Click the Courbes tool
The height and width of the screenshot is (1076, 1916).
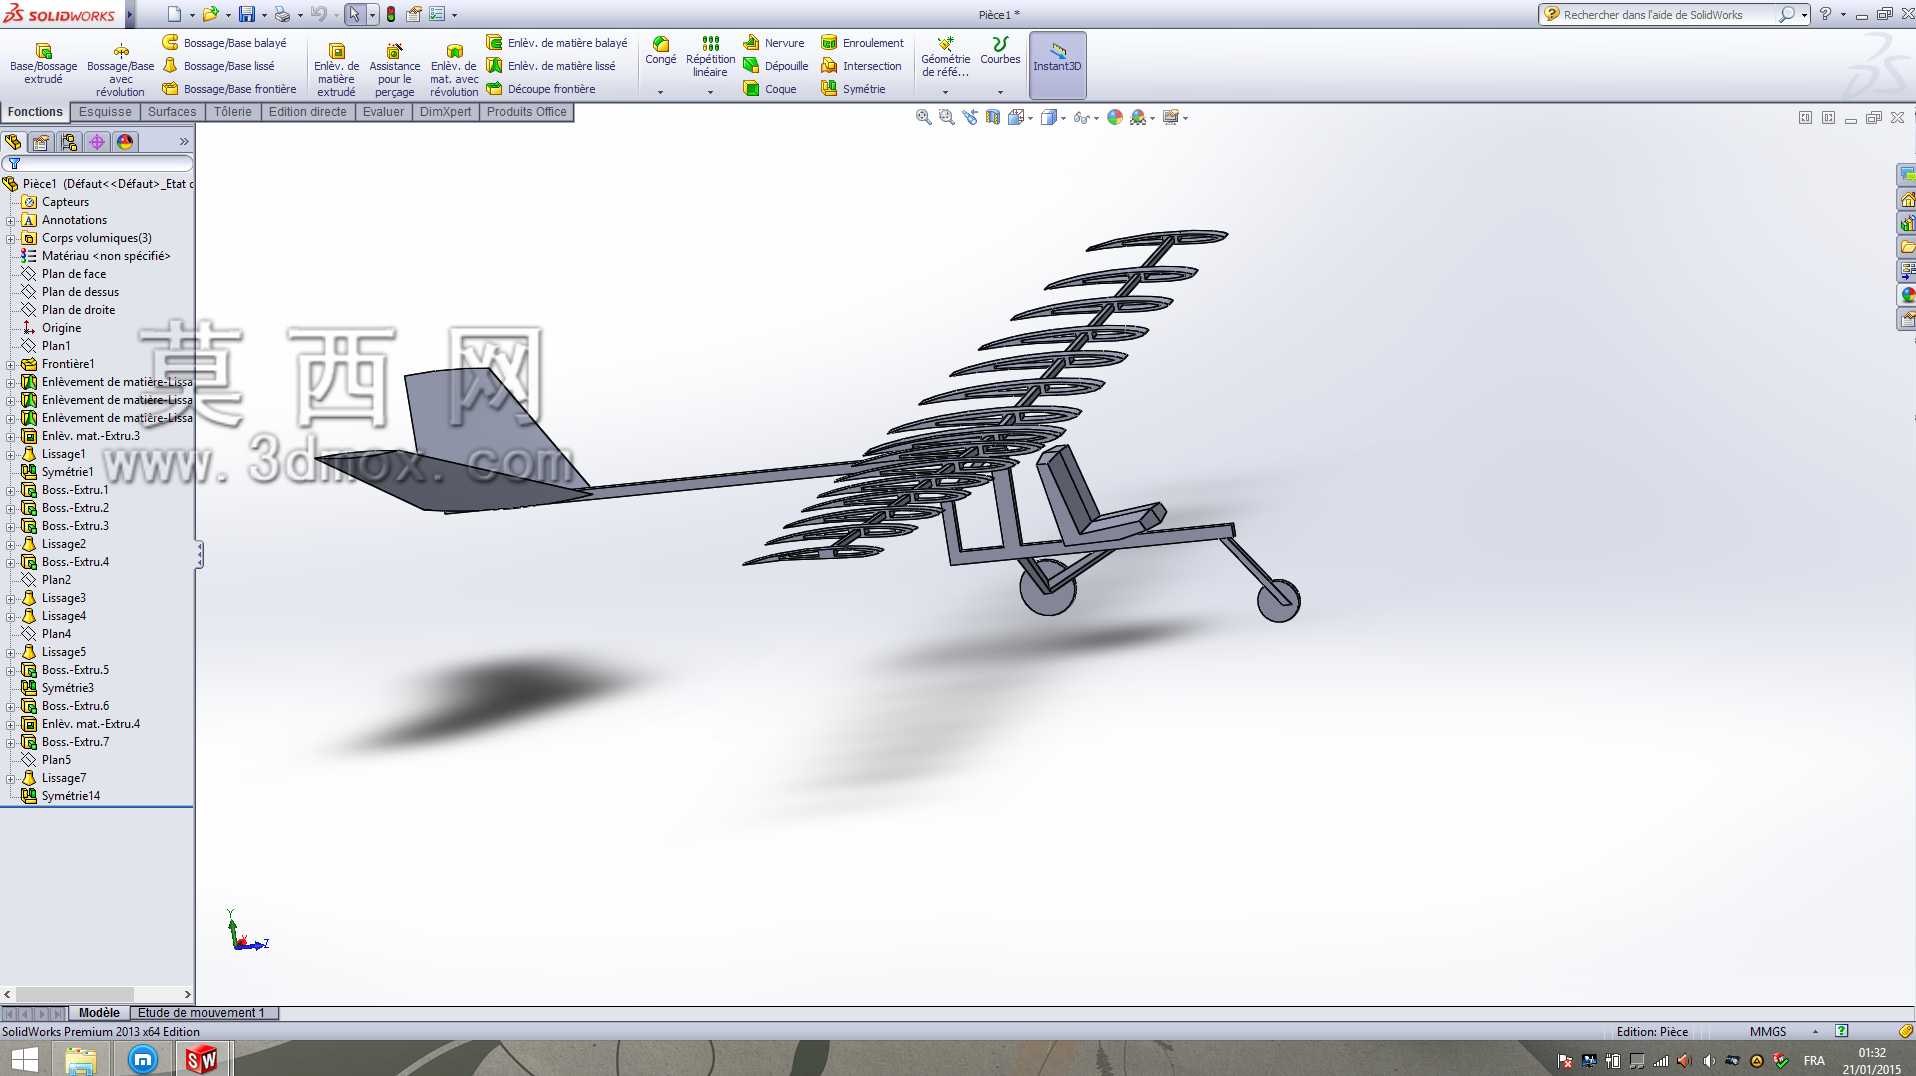point(1000,51)
